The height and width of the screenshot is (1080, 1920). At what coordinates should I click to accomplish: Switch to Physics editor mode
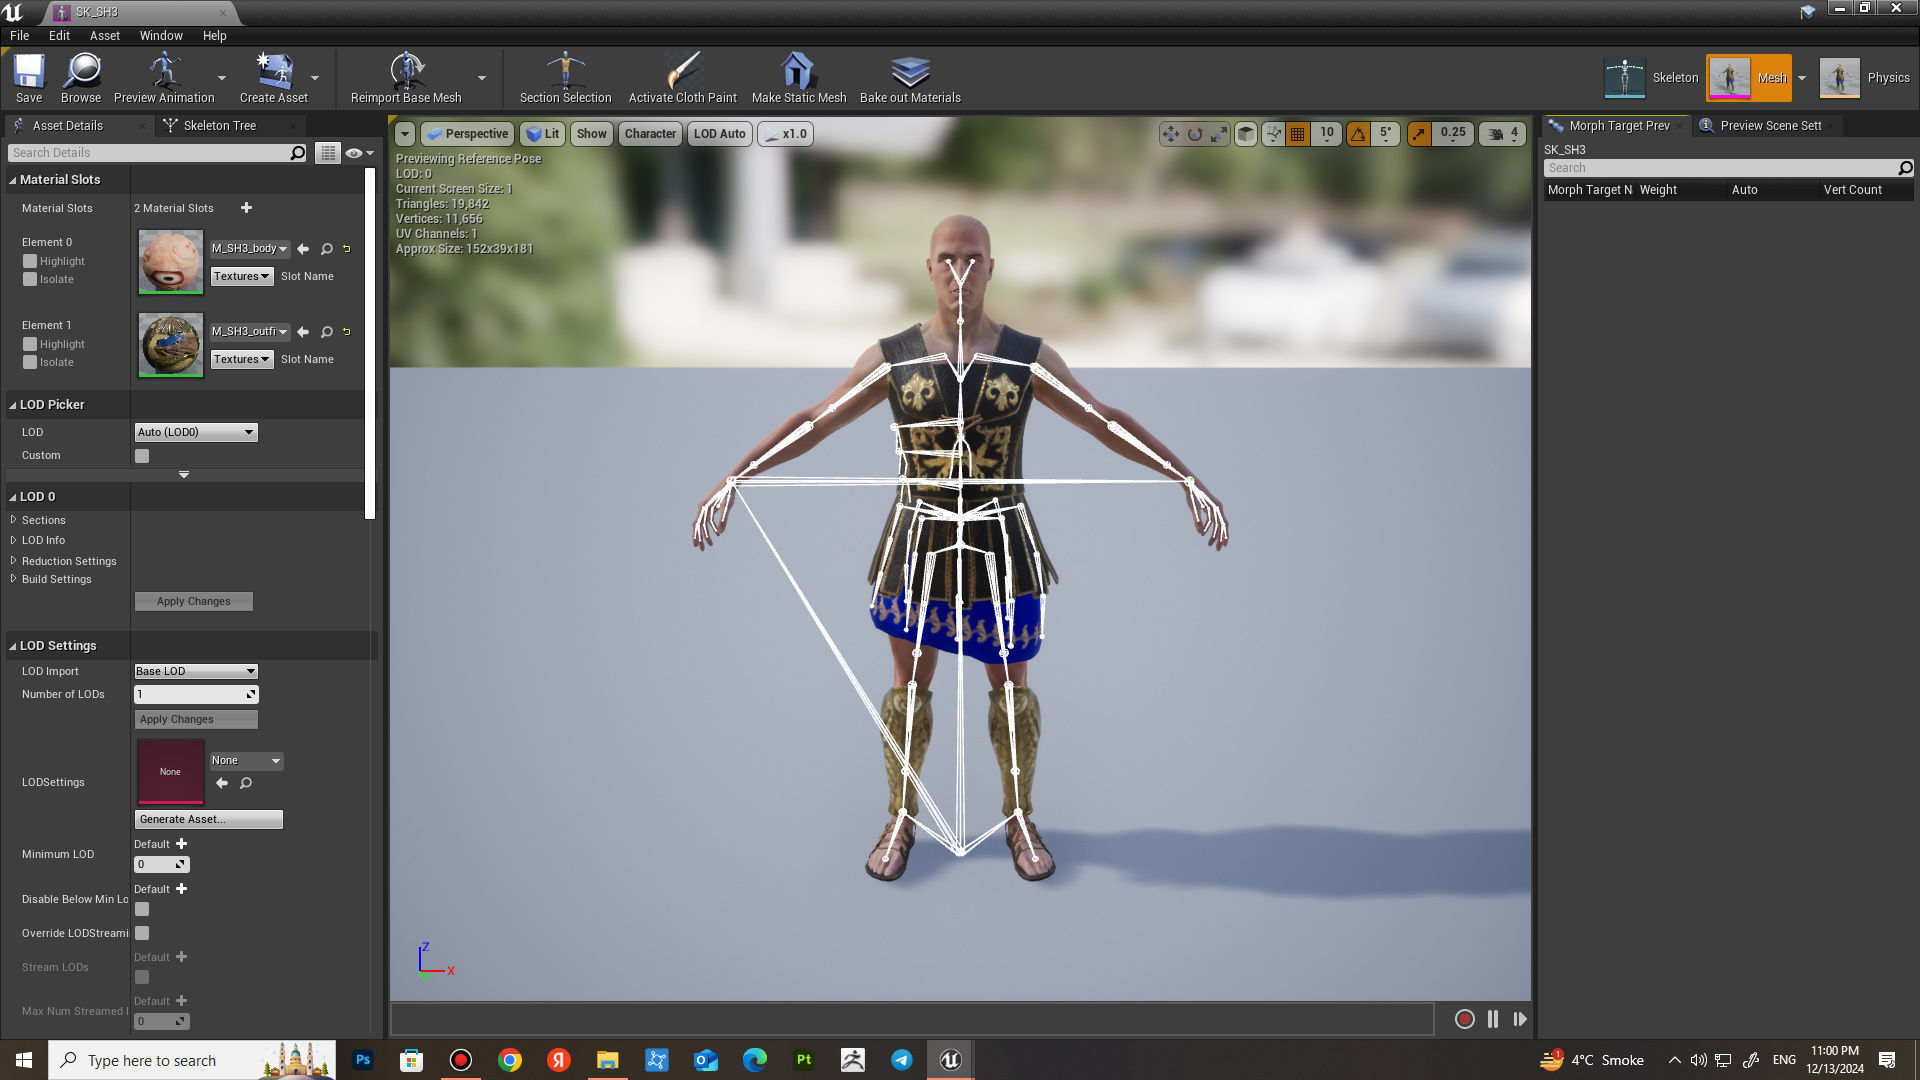click(1865, 78)
